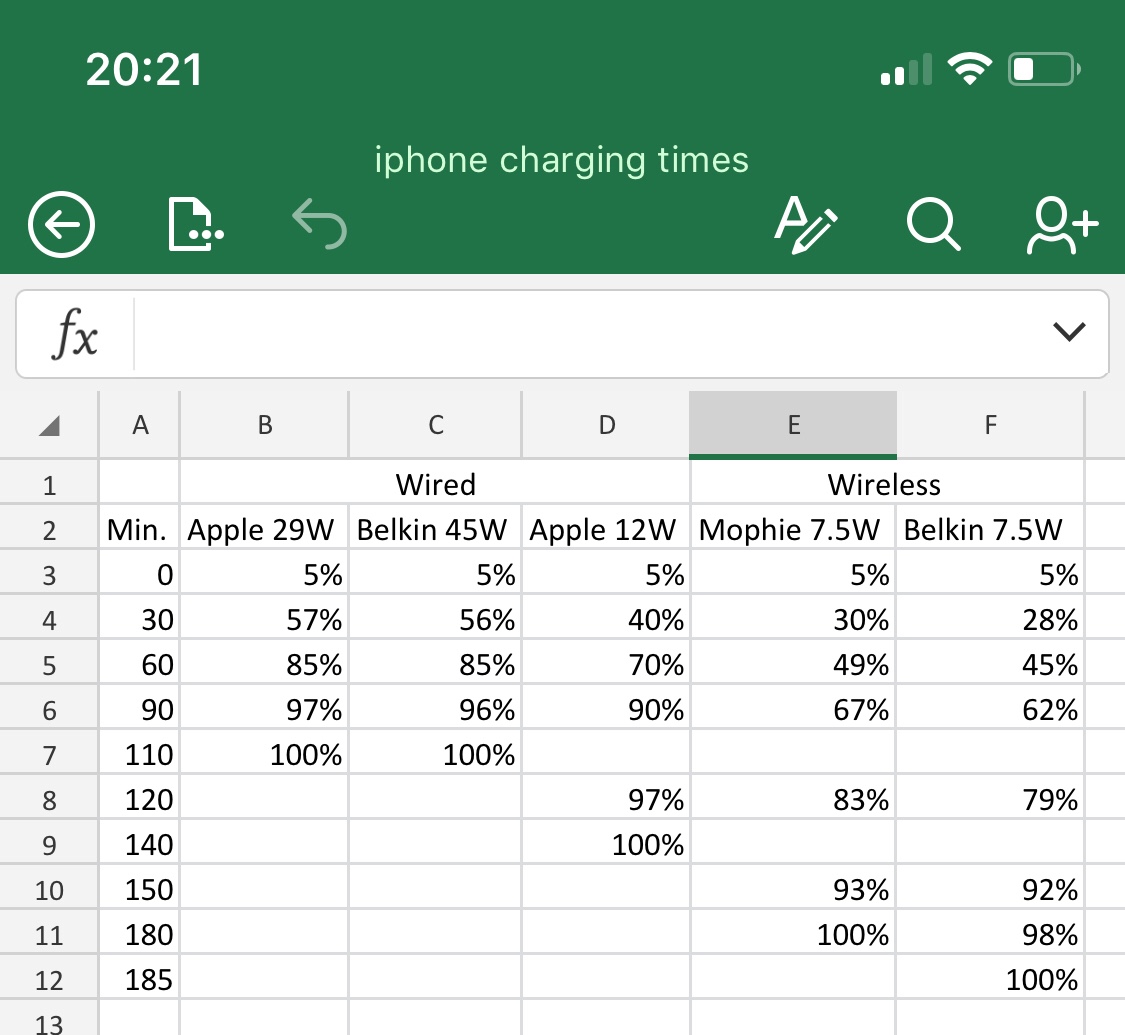Open search with the magnifier icon

[933, 225]
